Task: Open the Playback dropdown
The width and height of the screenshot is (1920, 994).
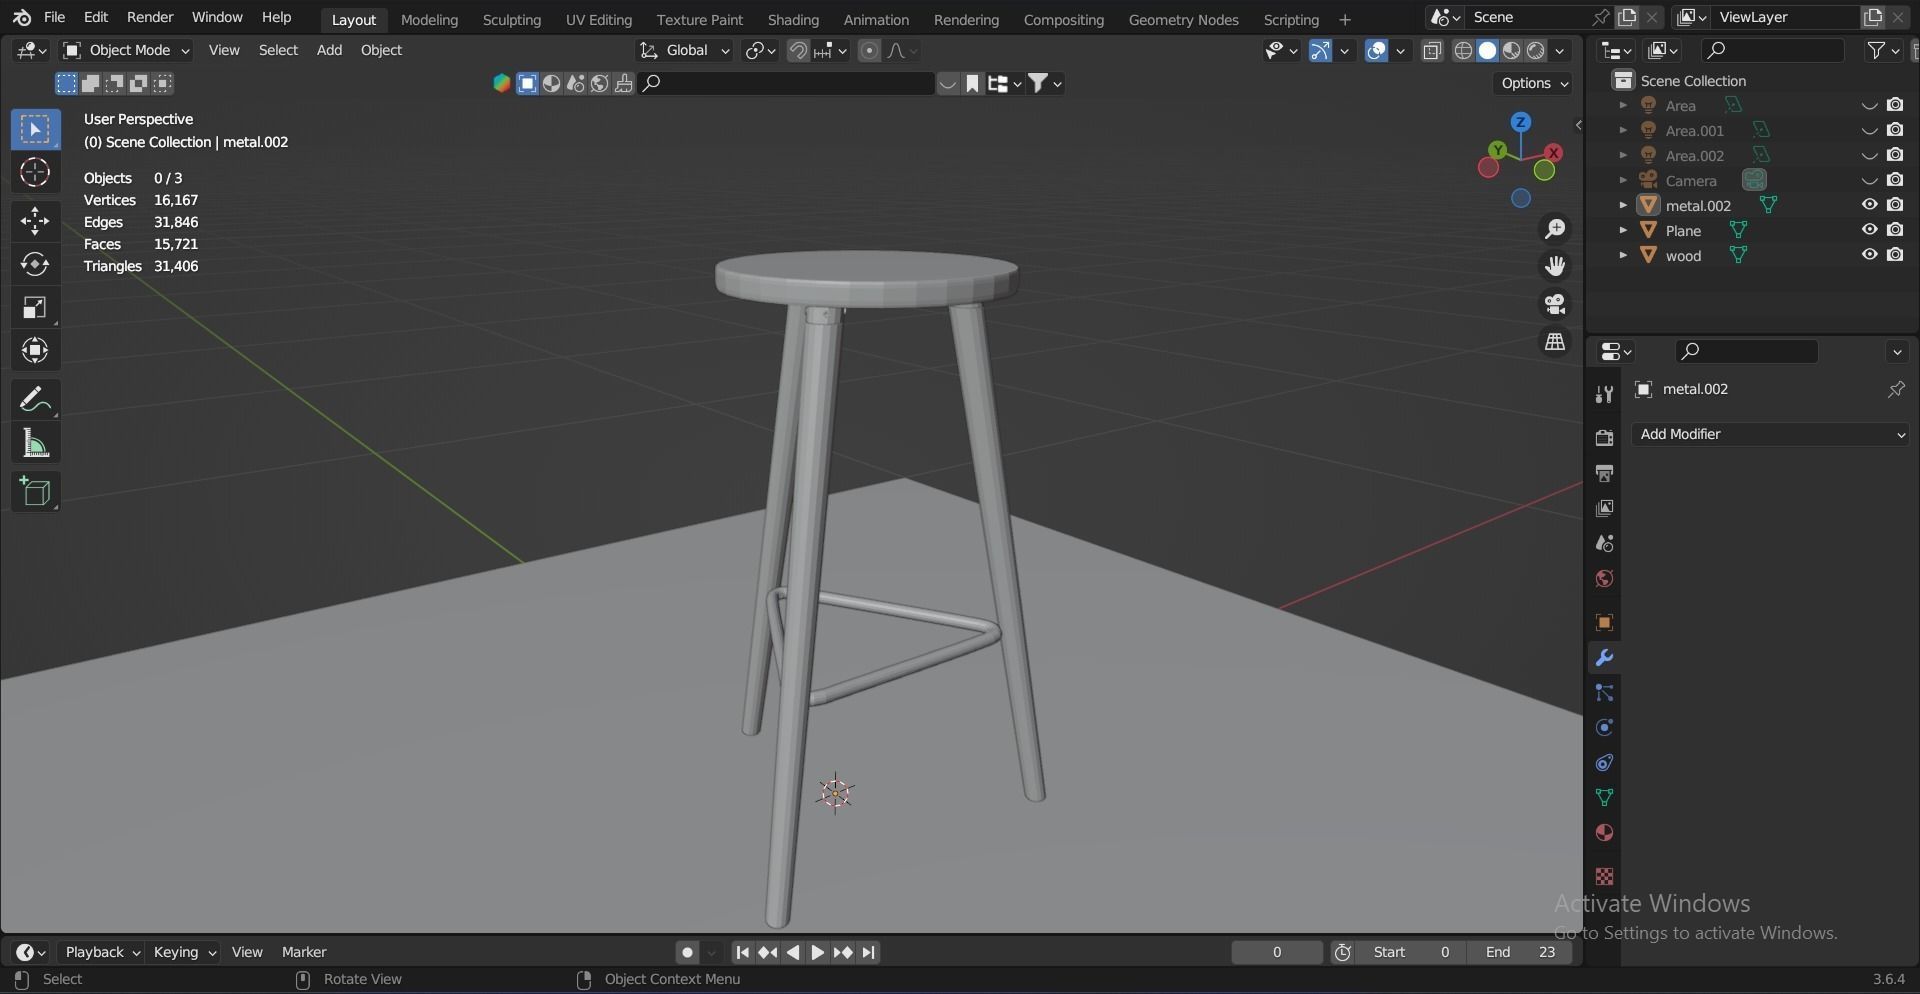Action: coord(102,953)
